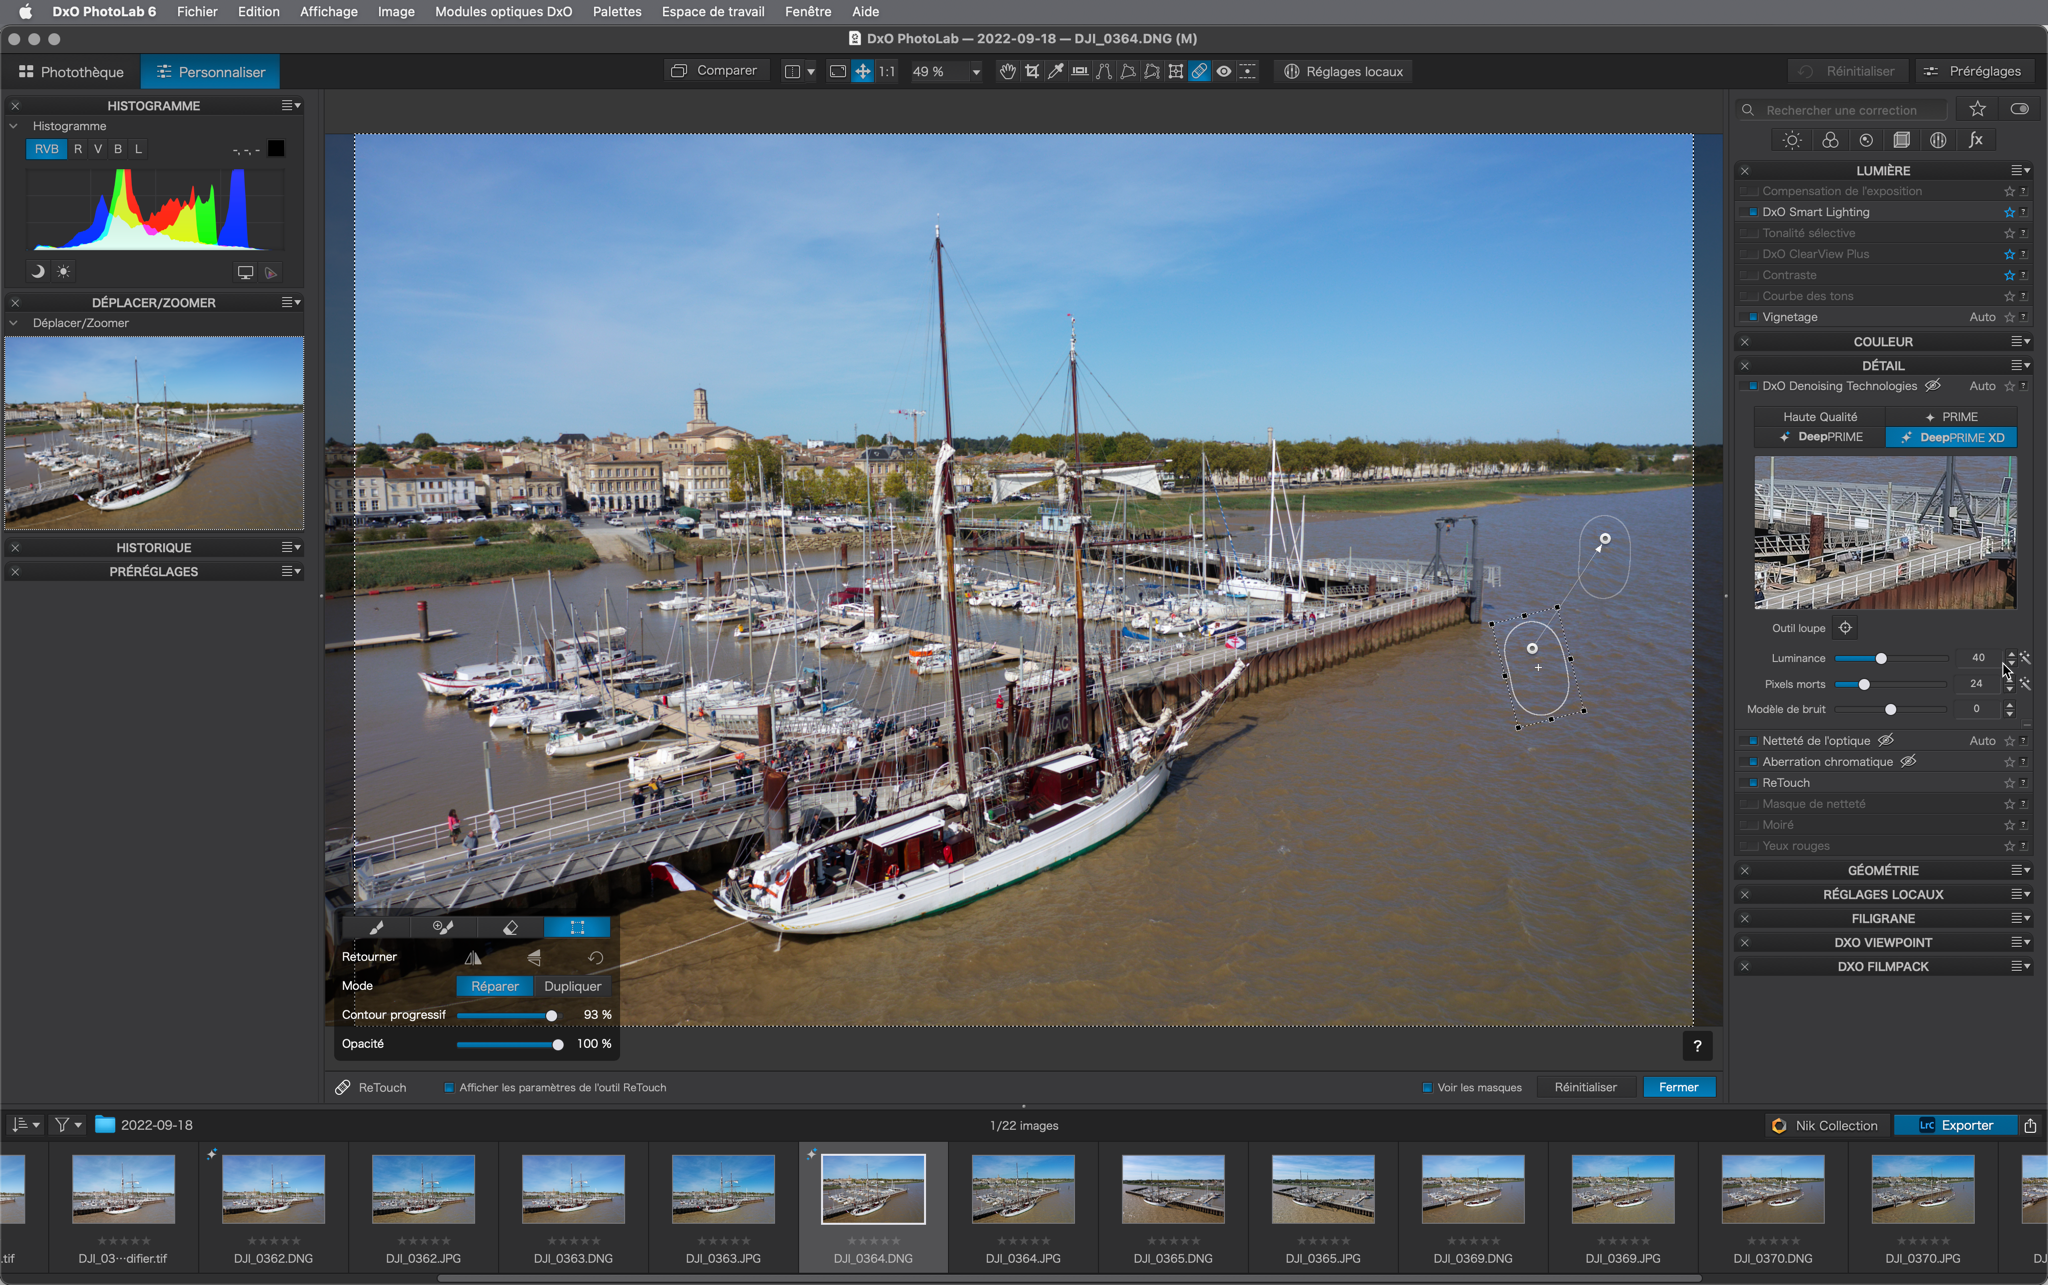The image size is (2048, 1285).
Task: Select the hand pan tool
Action: tap(1008, 71)
